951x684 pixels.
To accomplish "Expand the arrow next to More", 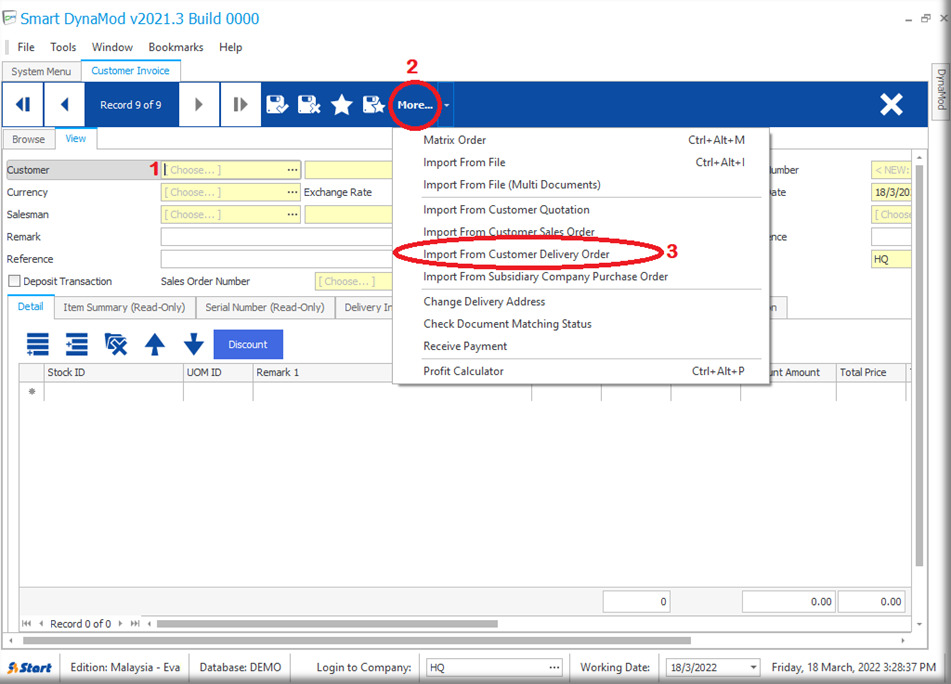I will click(448, 105).
